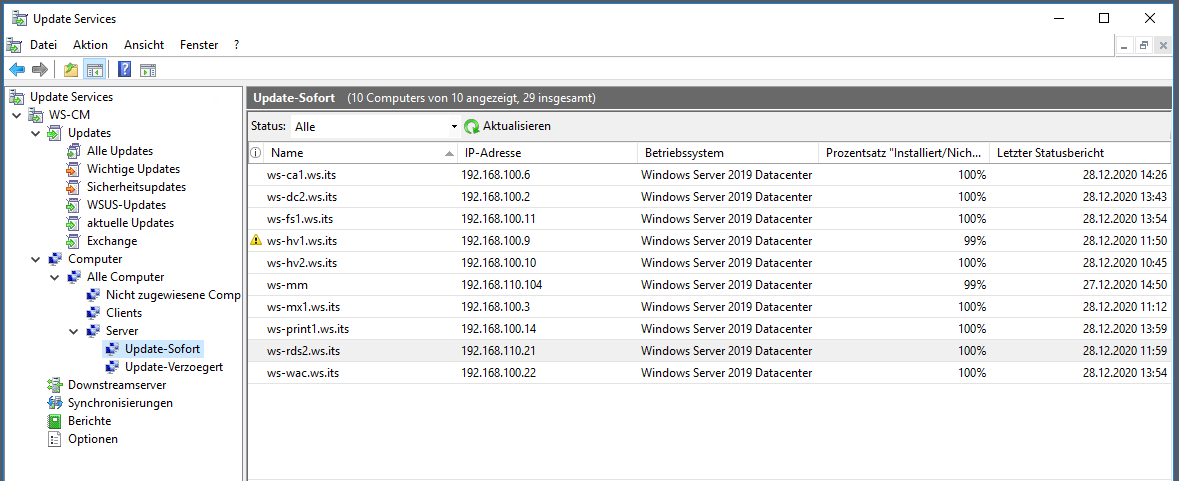1179x481 pixels.
Task: Click status date 27.12.2020 14:50
Action: tap(1125, 285)
